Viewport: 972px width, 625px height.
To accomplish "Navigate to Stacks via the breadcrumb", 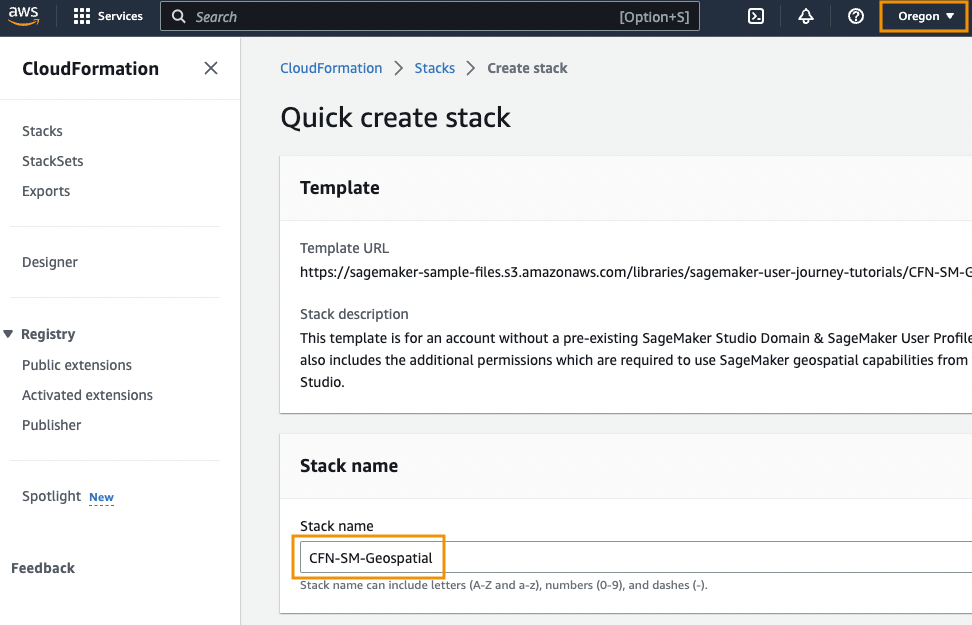I will click(x=434, y=67).
